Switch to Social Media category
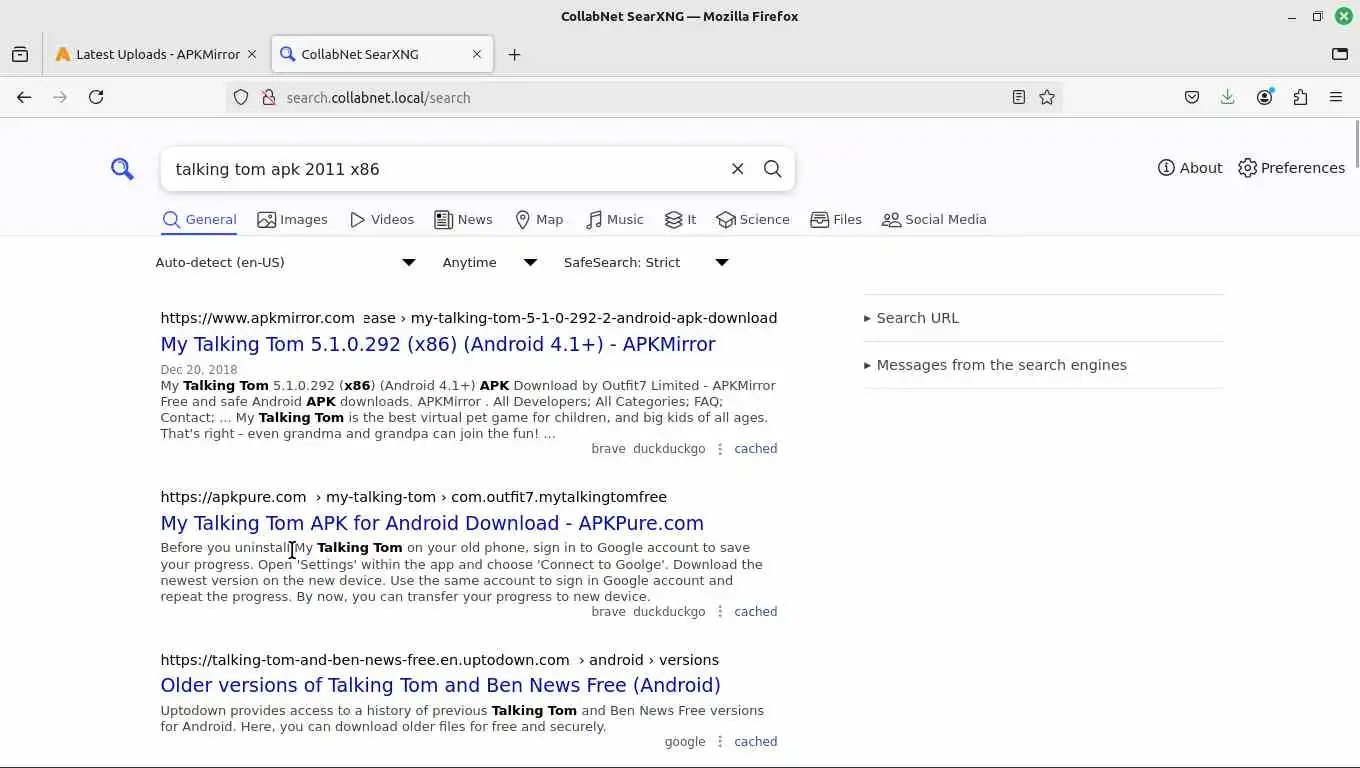The height and width of the screenshot is (768, 1360). pyautogui.click(x=934, y=219)
